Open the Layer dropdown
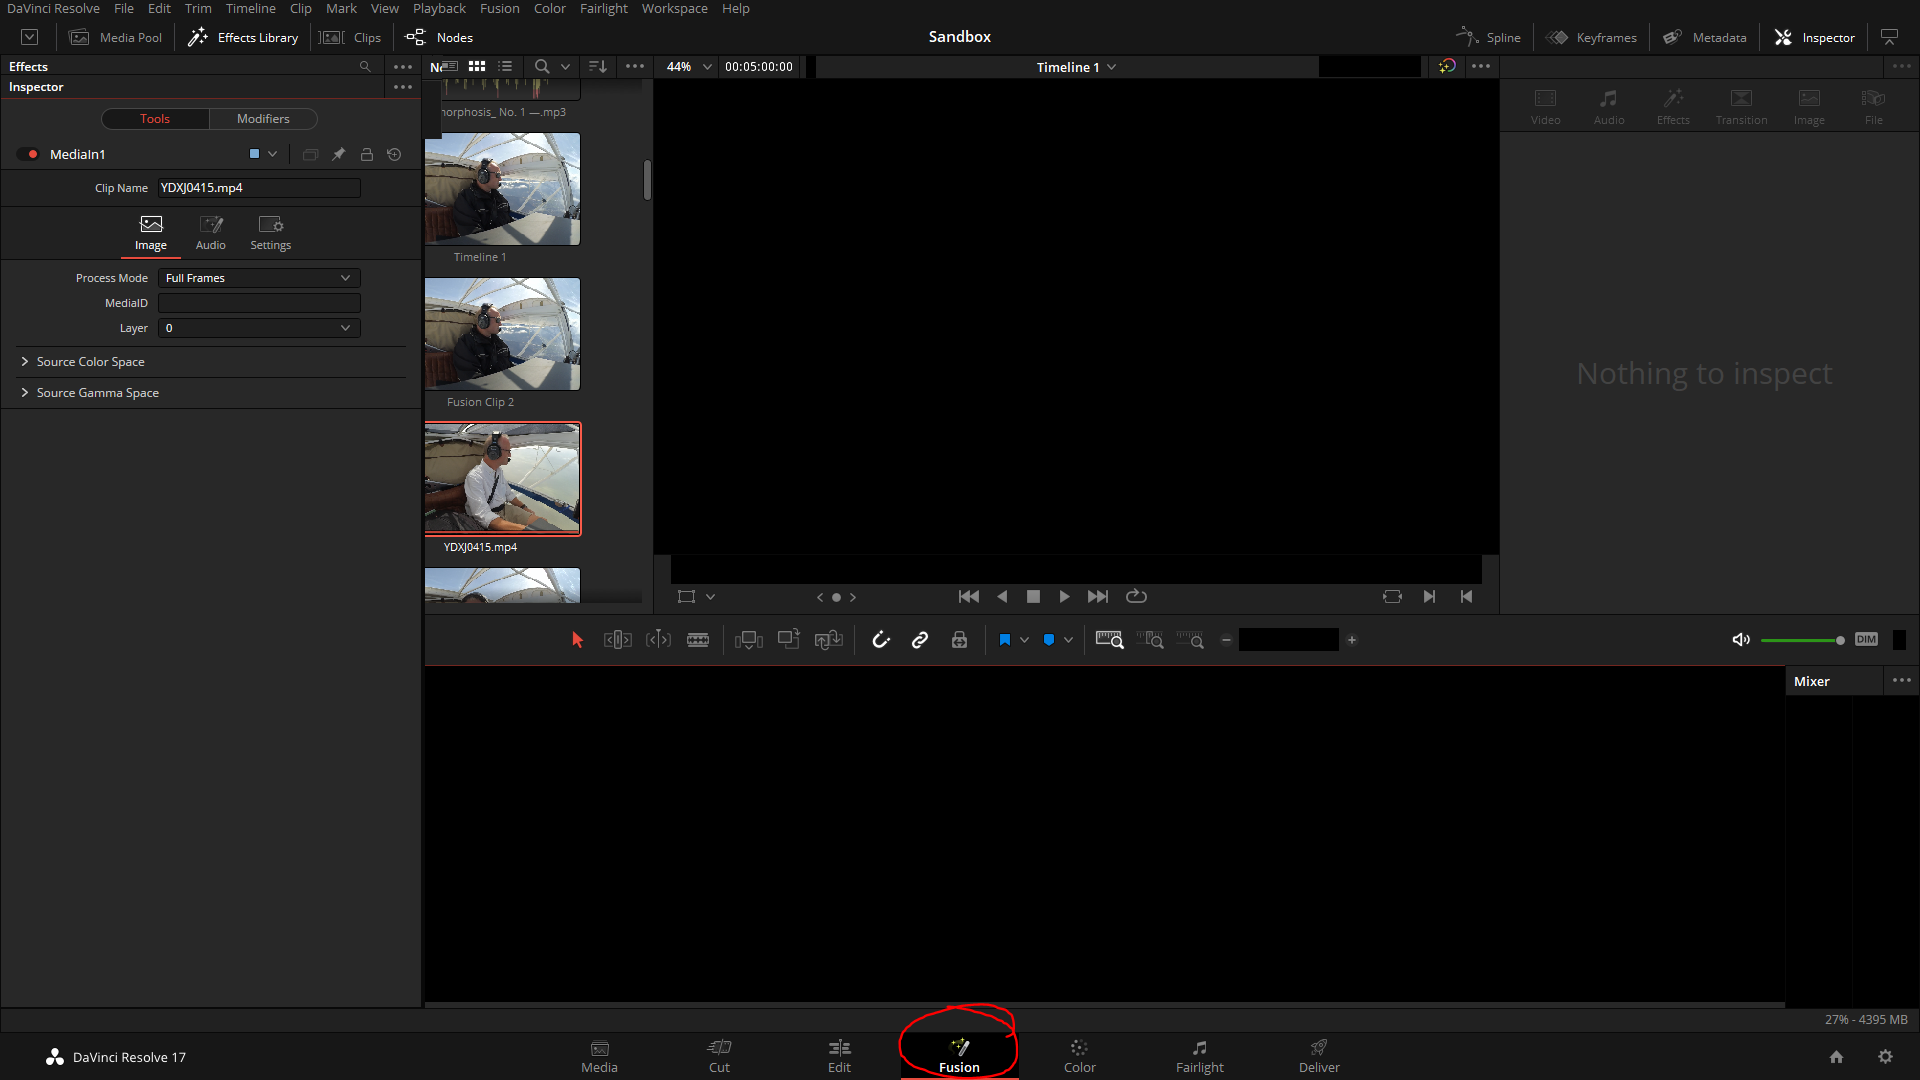This screenshot has width=1920, height=1080. tap(259, 328)
